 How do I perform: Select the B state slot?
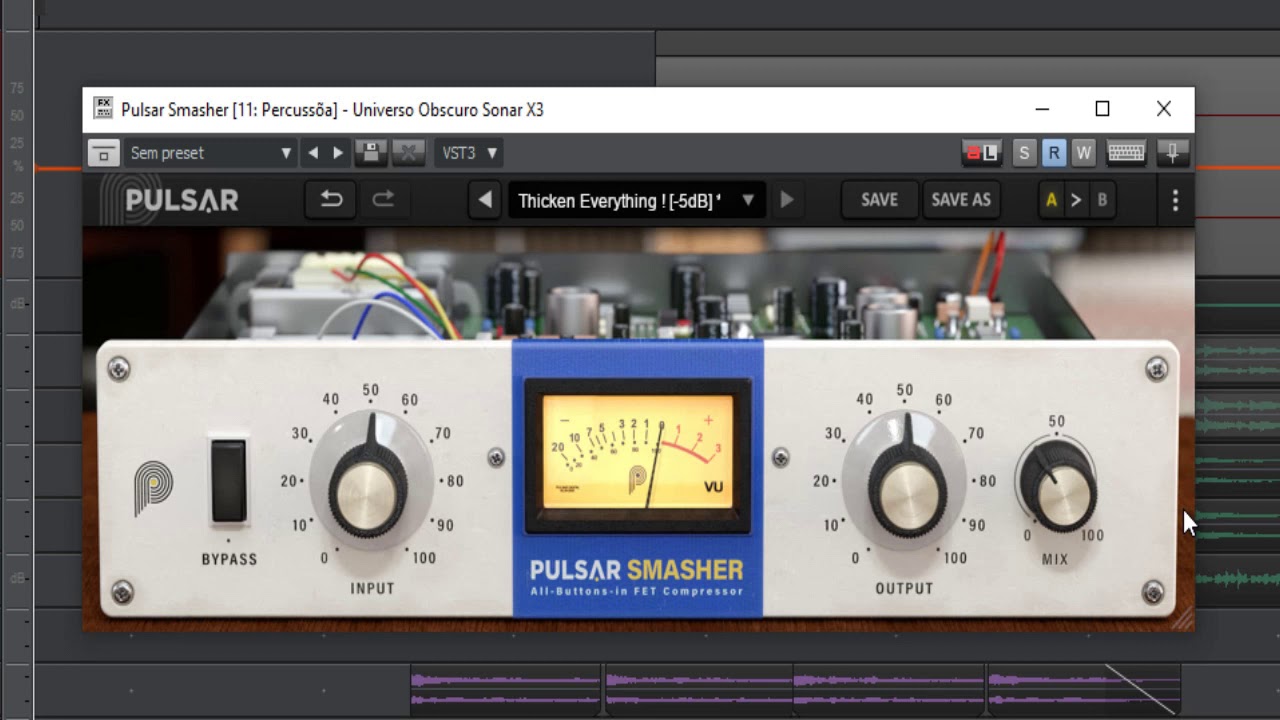pyautogui.click(x=1102, y=200)
